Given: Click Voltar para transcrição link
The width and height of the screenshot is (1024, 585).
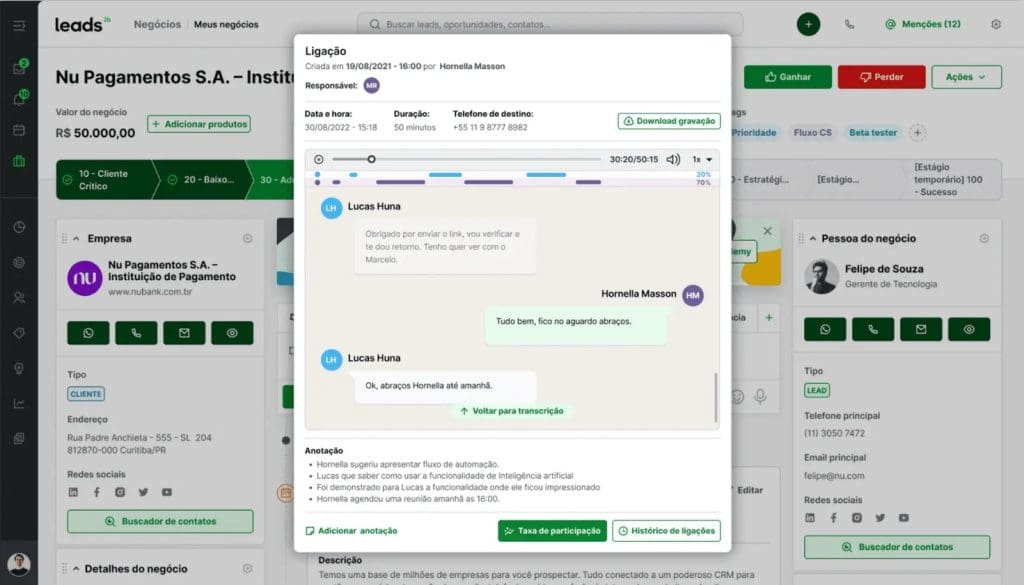Looking at the screenshot, I should click(x=511, y=411).
